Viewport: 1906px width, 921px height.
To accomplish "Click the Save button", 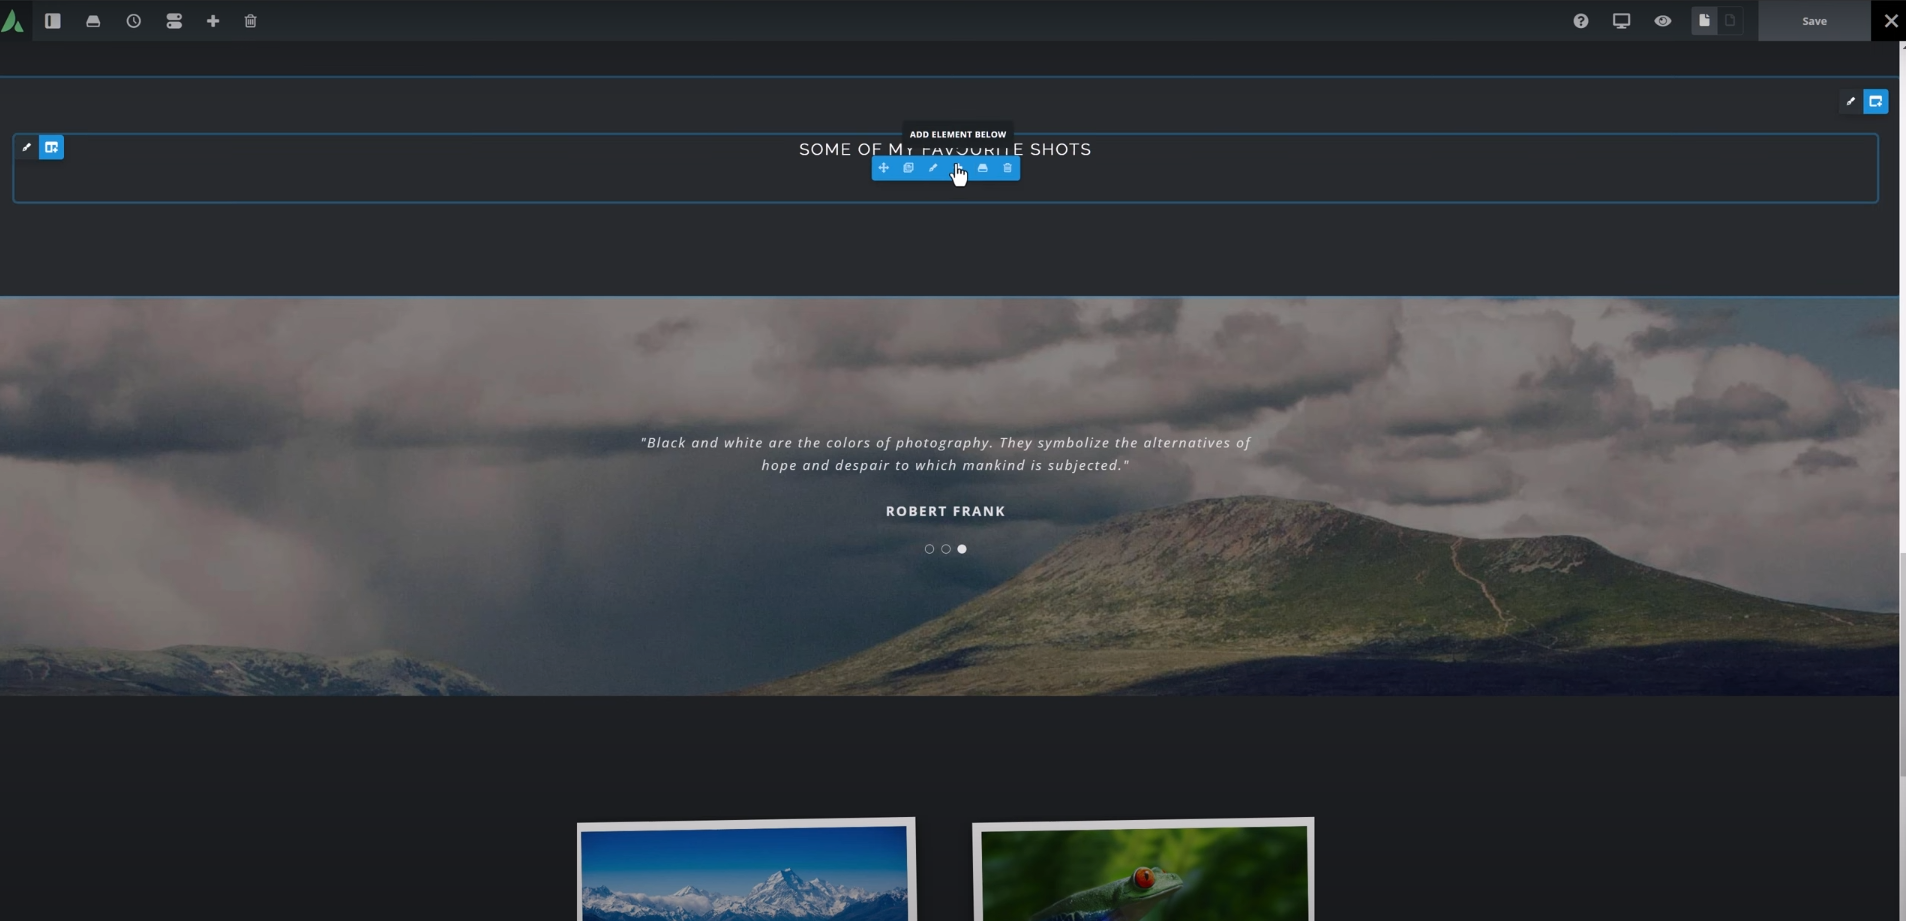I will click(x=1813, y=21).
